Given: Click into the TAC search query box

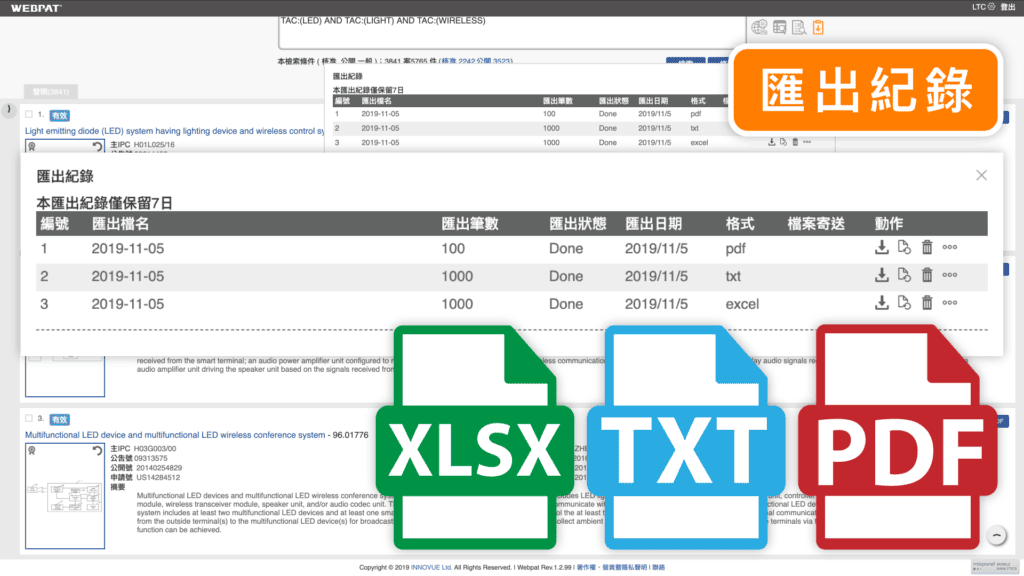Looking at the screenshot, I should click(x=500, y=32).
